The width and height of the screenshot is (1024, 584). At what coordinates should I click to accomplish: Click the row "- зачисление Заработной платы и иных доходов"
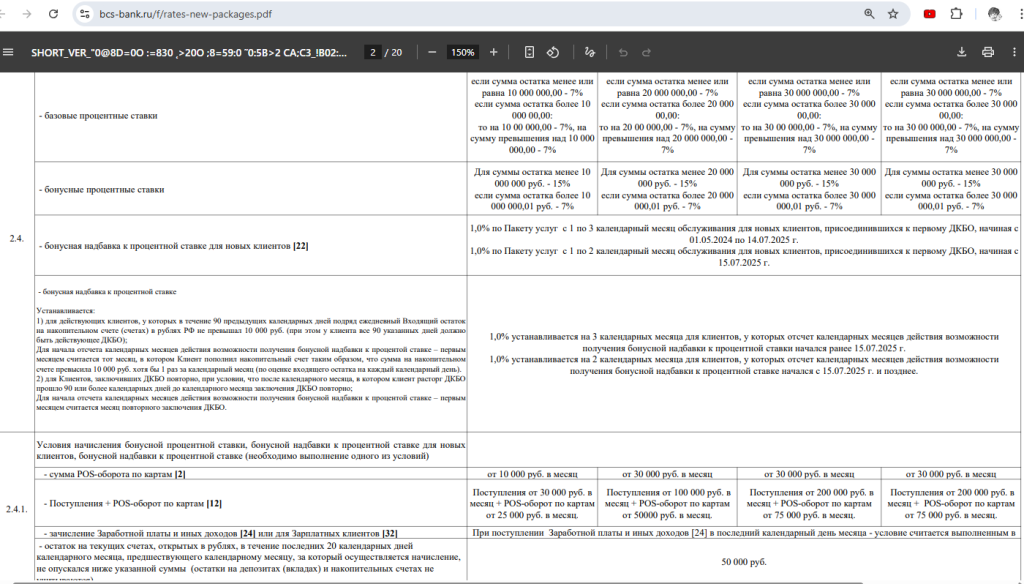click(219, 533)
